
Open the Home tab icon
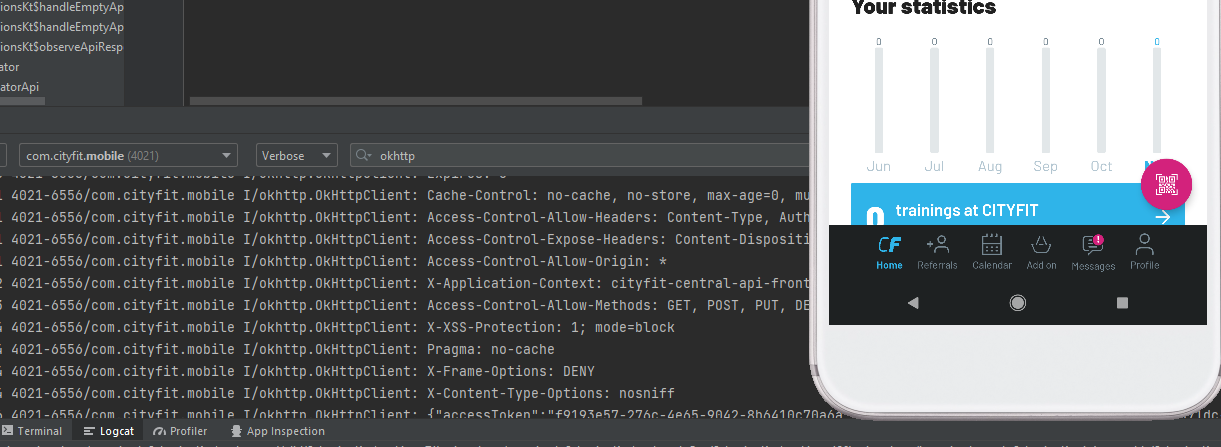[x=889, y=251]
